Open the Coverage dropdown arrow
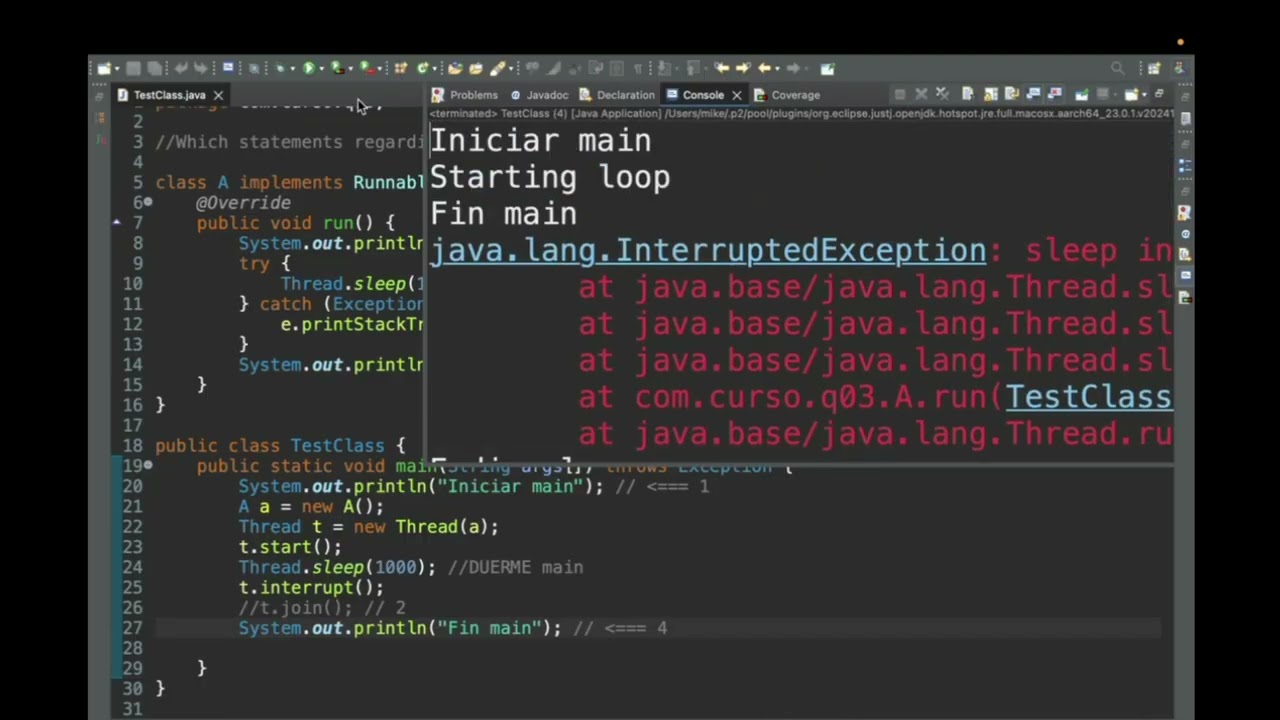Viewport: 1280px width, 720px height. coord(350,69)
